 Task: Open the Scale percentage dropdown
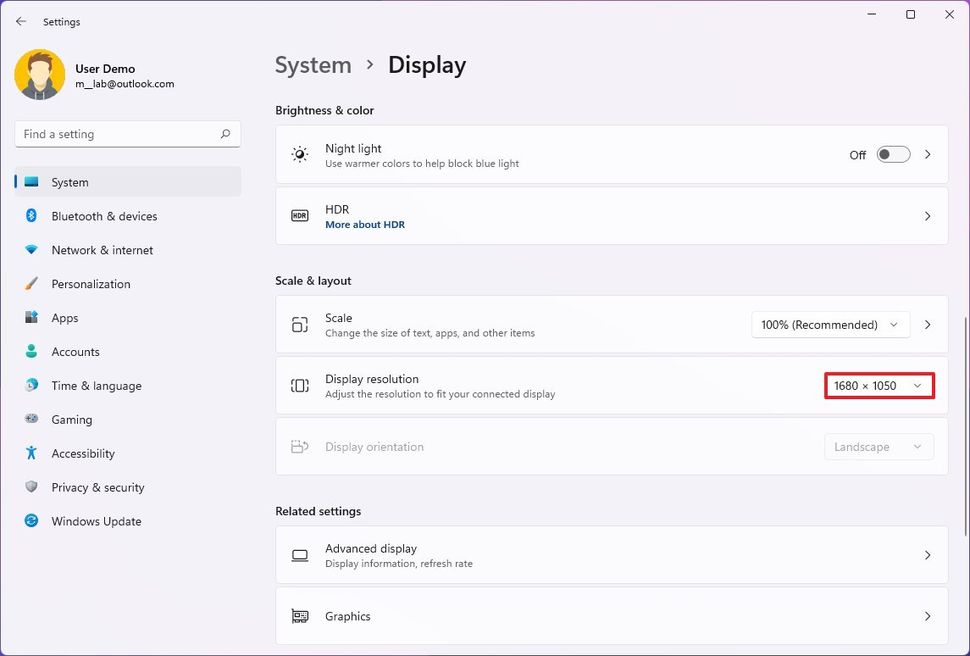[831, 325]
